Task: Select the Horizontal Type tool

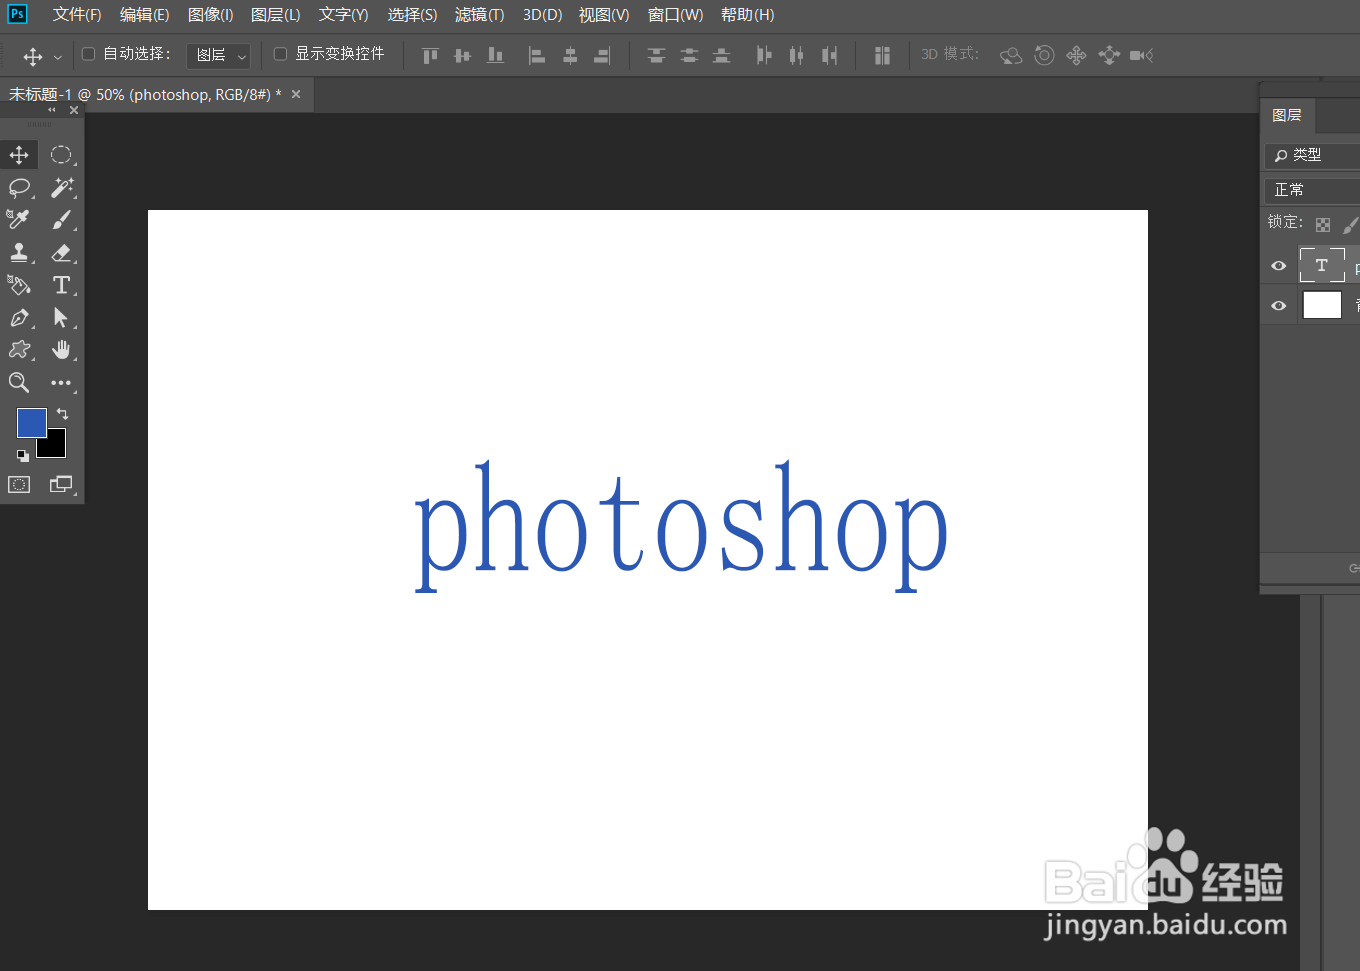Action: pyautogui.click(x=61, y=285)
